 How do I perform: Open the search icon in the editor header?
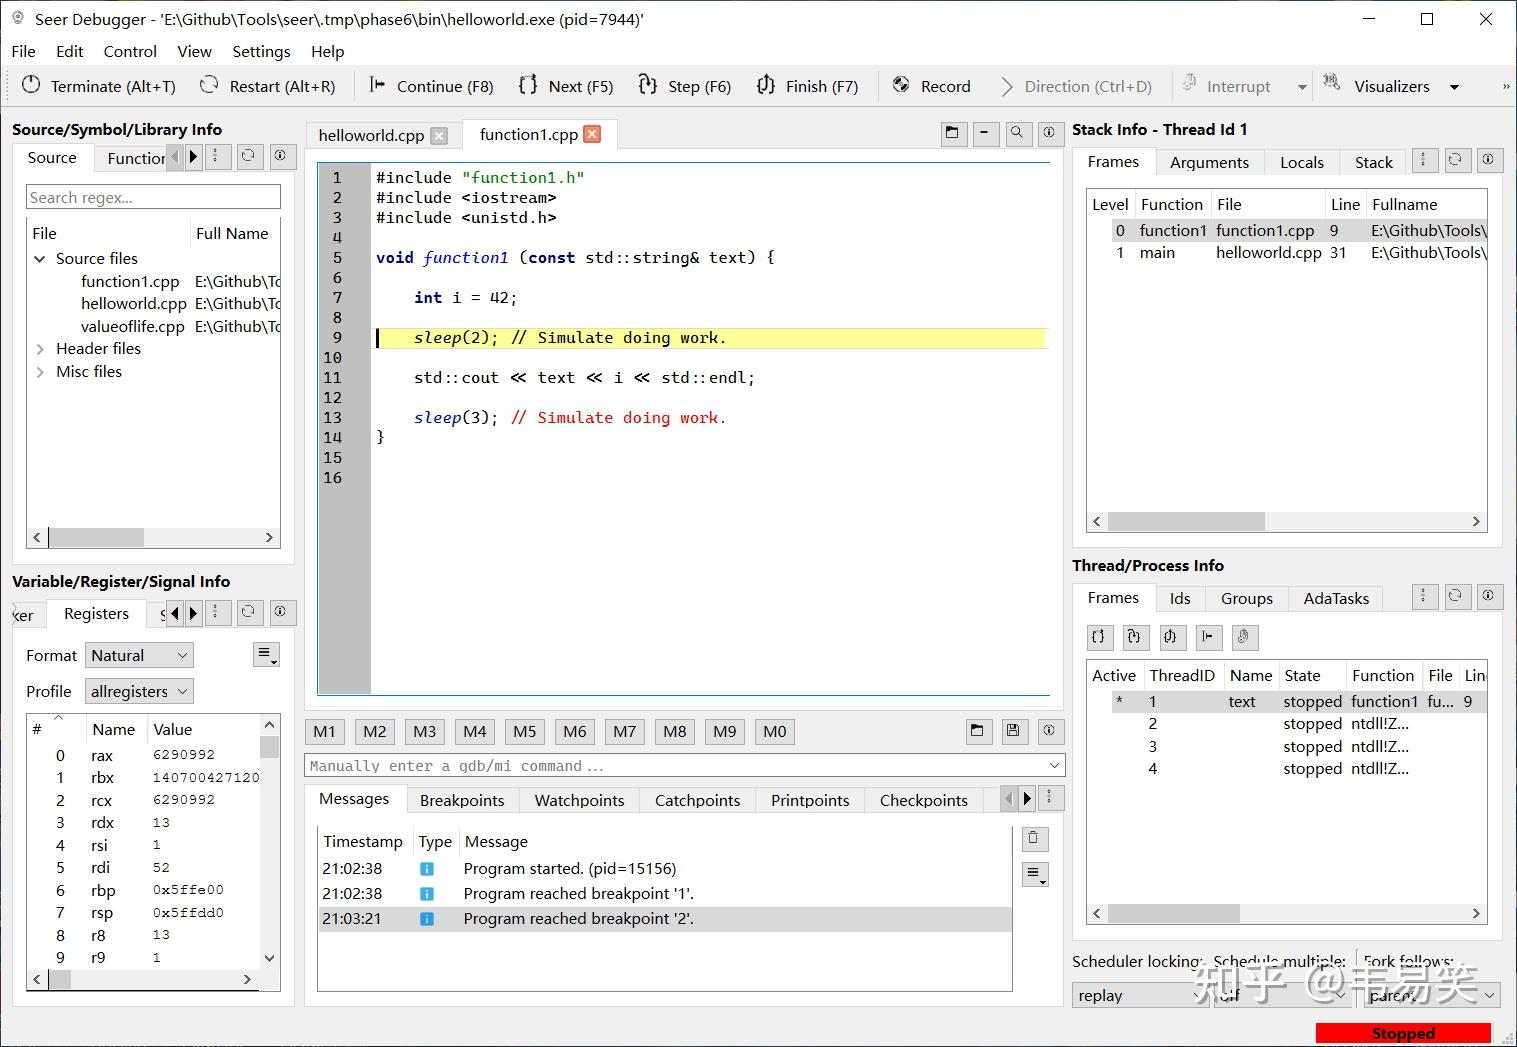click(x=1017, y=133)
